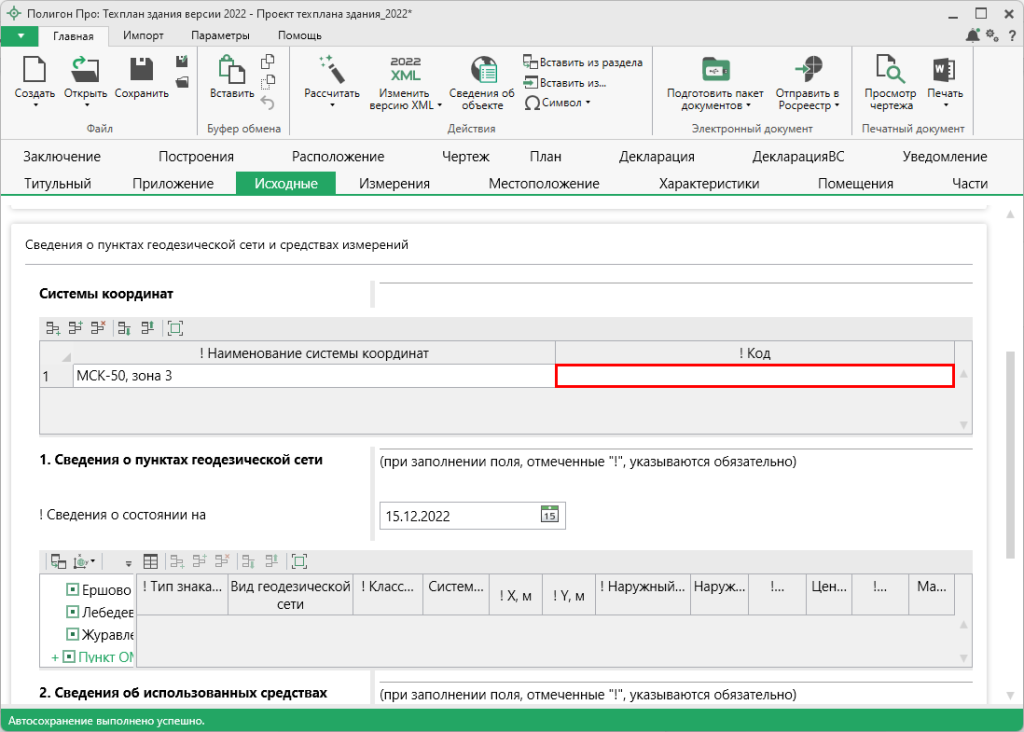Expand the green Пункт tree node

55,657
